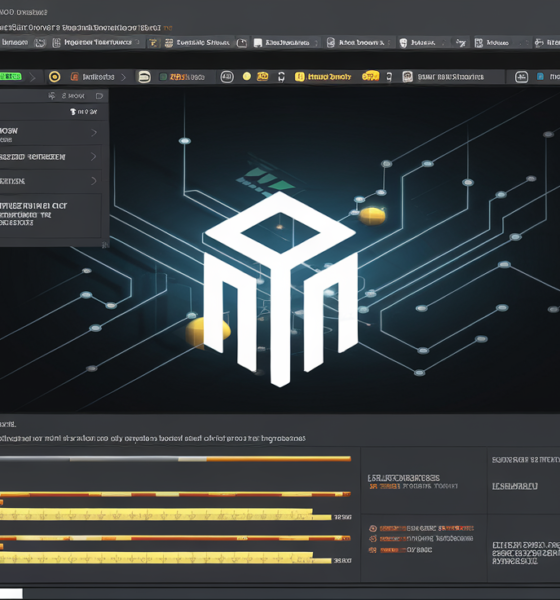The width and height of the screenshot is (560, 600).
Task: Click the top orange and gray progress bar
Action: [x=175, y=458]
